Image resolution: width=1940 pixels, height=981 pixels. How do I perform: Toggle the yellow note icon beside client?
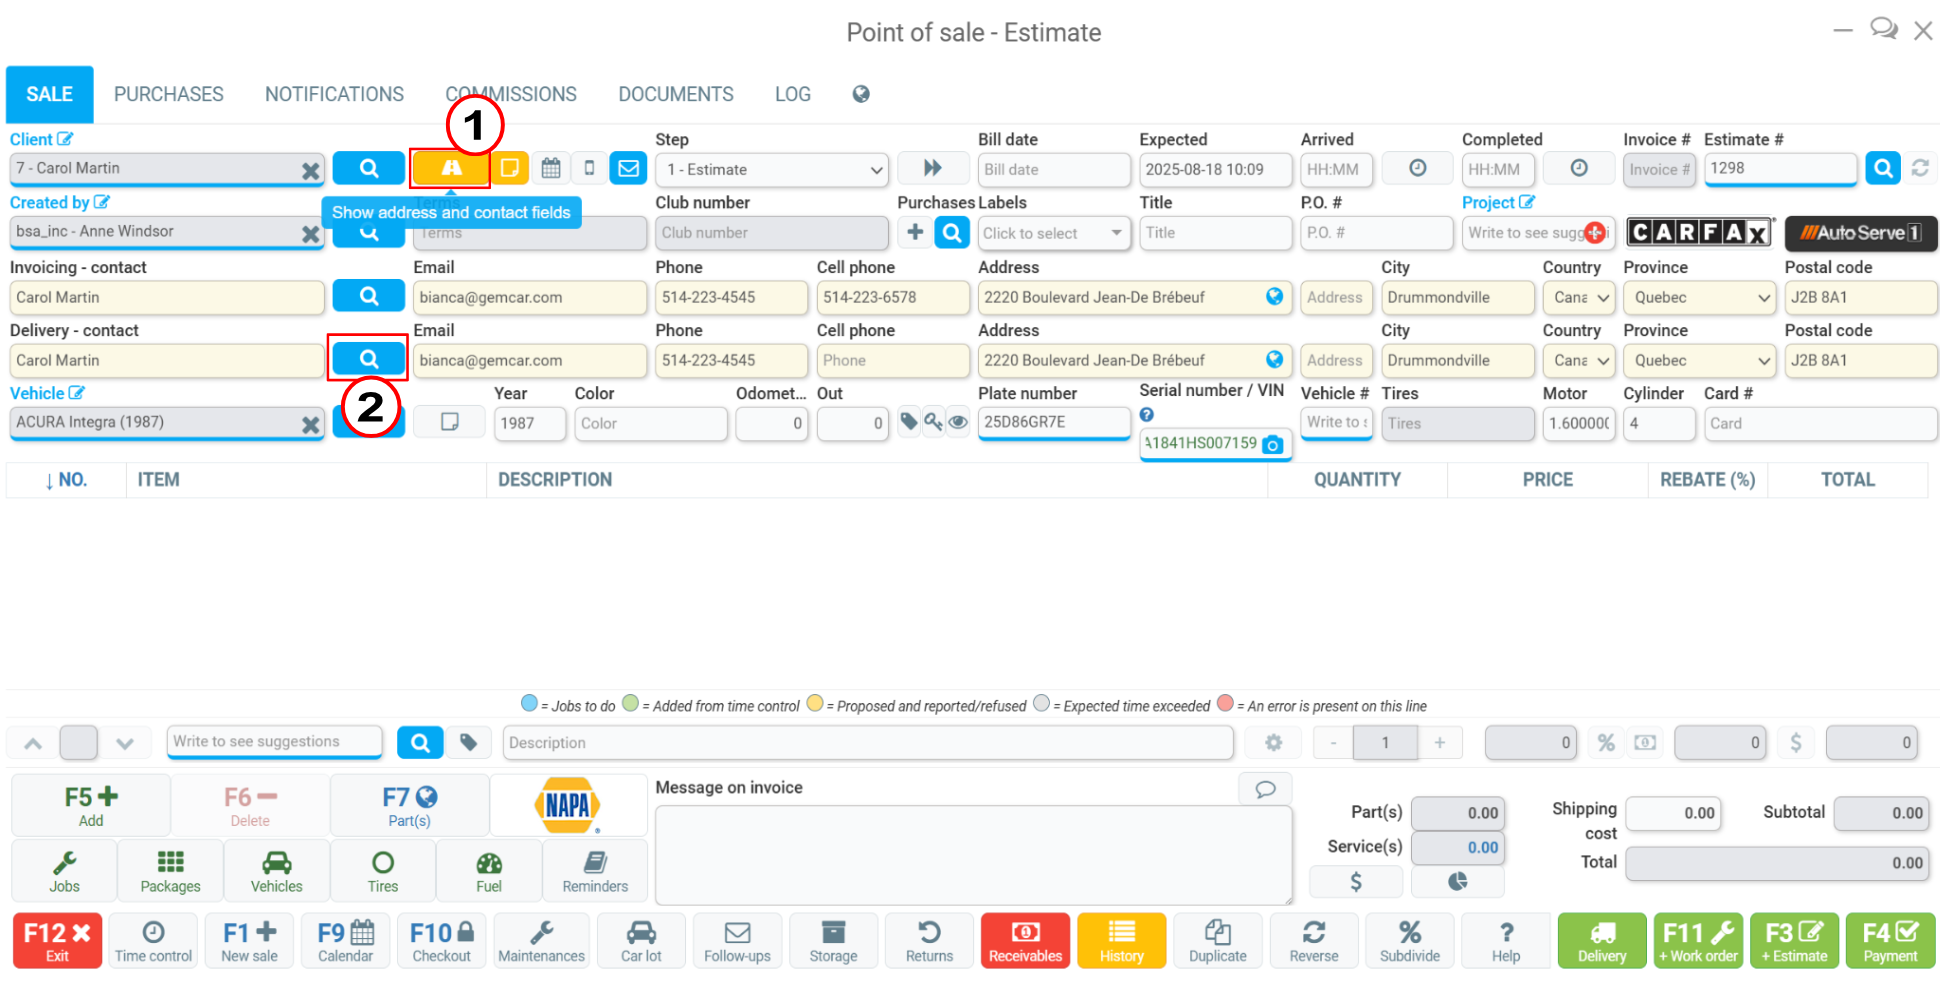(509, 169)
